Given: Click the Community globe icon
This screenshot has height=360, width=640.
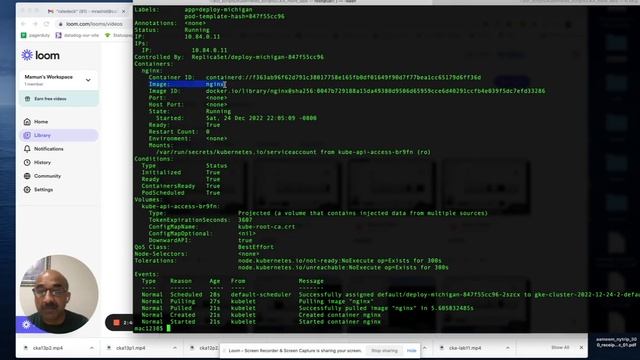Looking at the screenshot, I should (x=27, y=176).
